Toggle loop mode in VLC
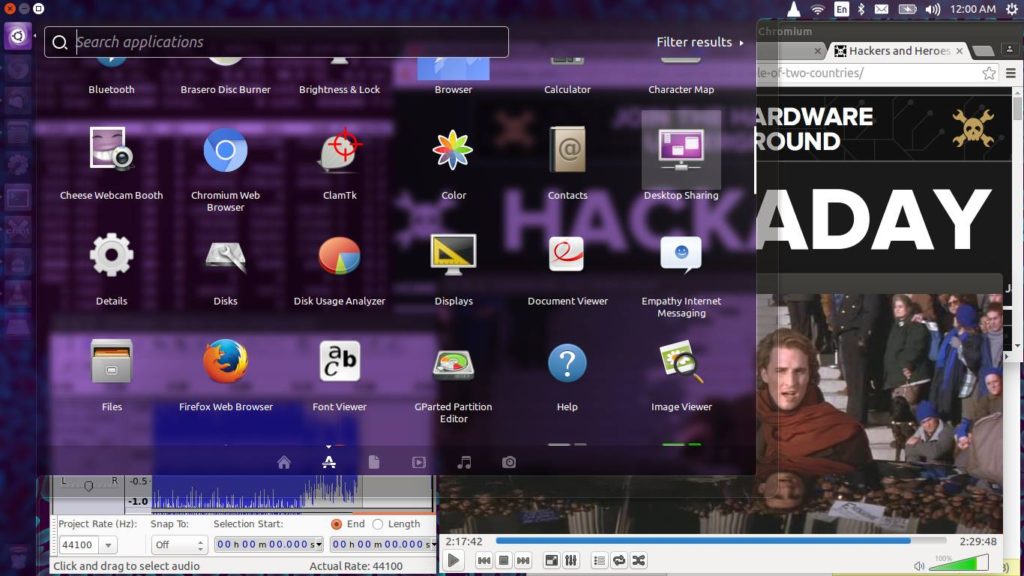The image size is (1024, 576). click(619, 560)
